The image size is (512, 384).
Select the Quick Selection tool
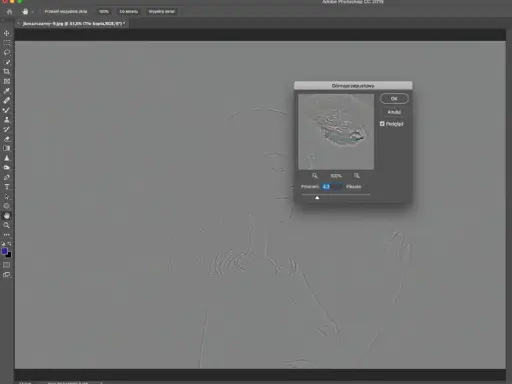click(x=7, y=62)
